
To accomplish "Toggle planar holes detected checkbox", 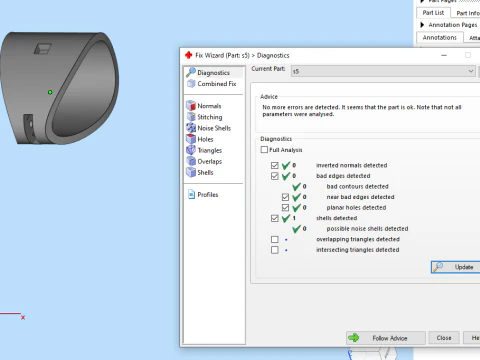I will tap(285, 208).
